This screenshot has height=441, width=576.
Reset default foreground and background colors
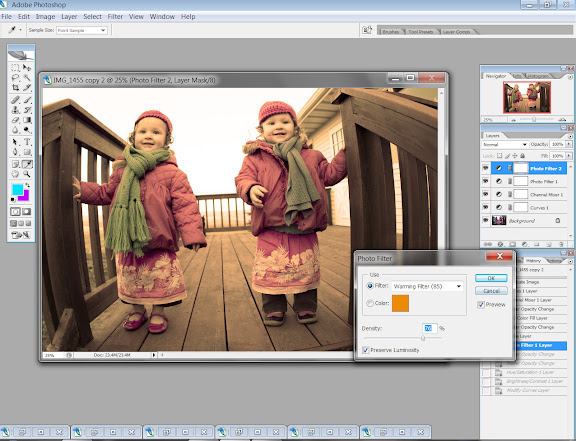(x=13, y=200)
